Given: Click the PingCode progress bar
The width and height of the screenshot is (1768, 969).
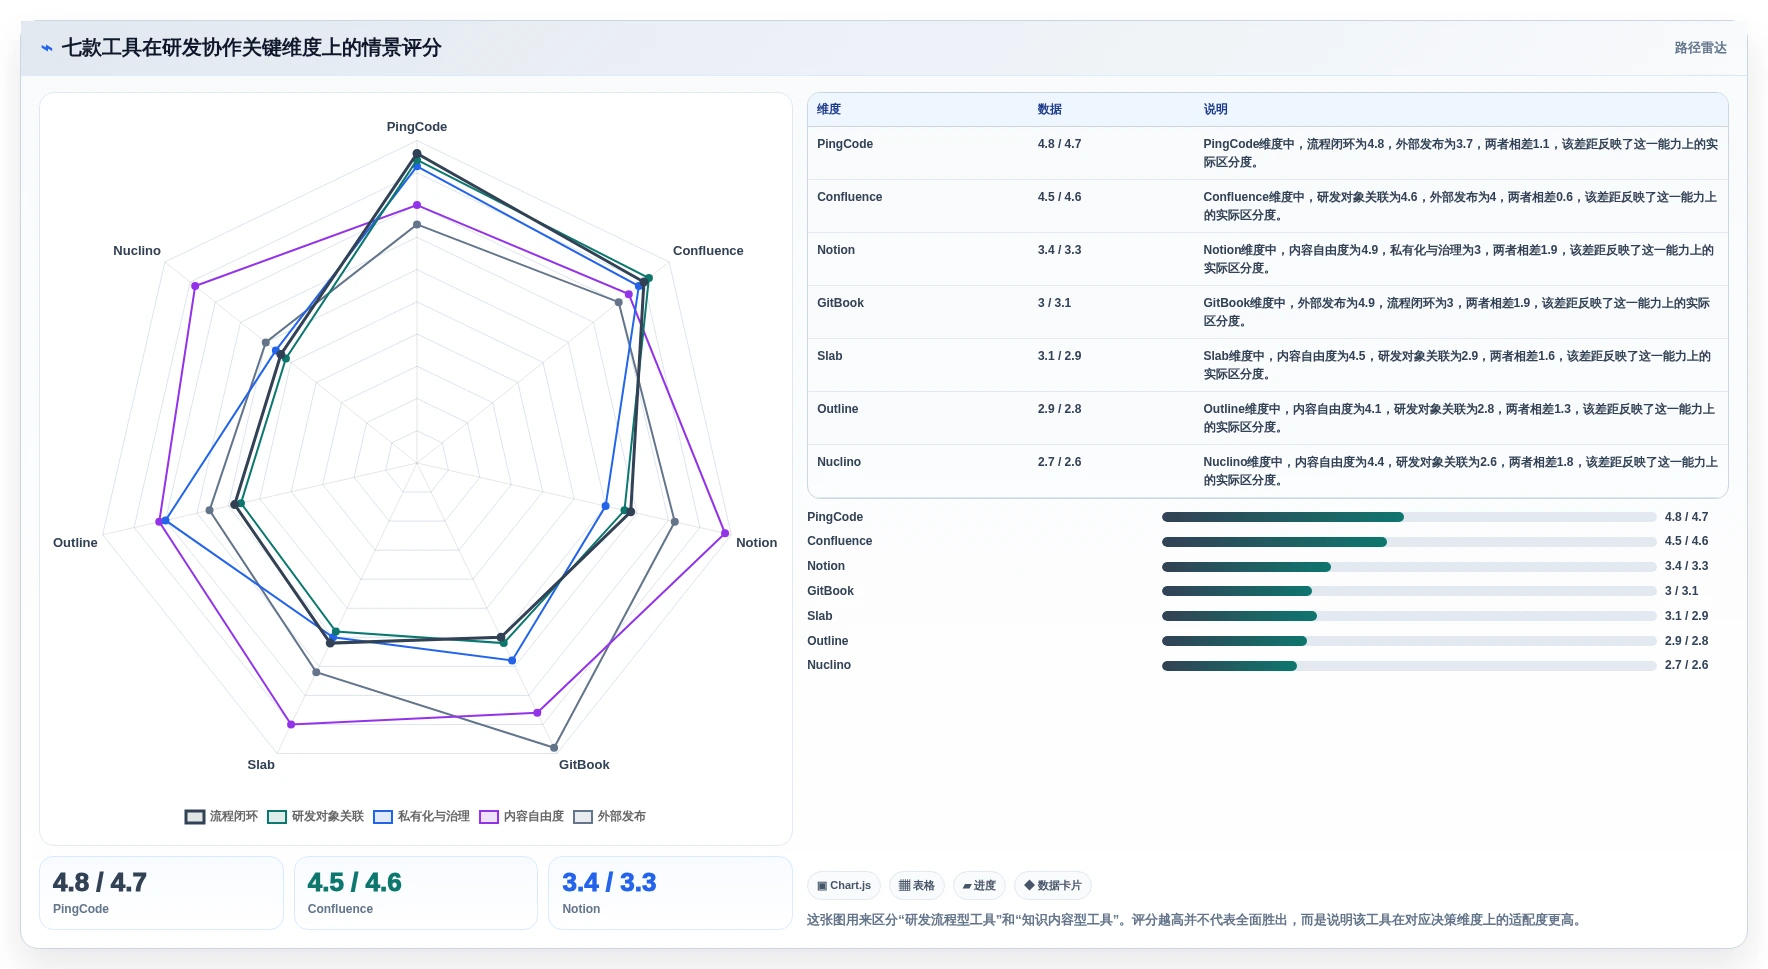Looking at the screenshot, I should point(1409,517).
